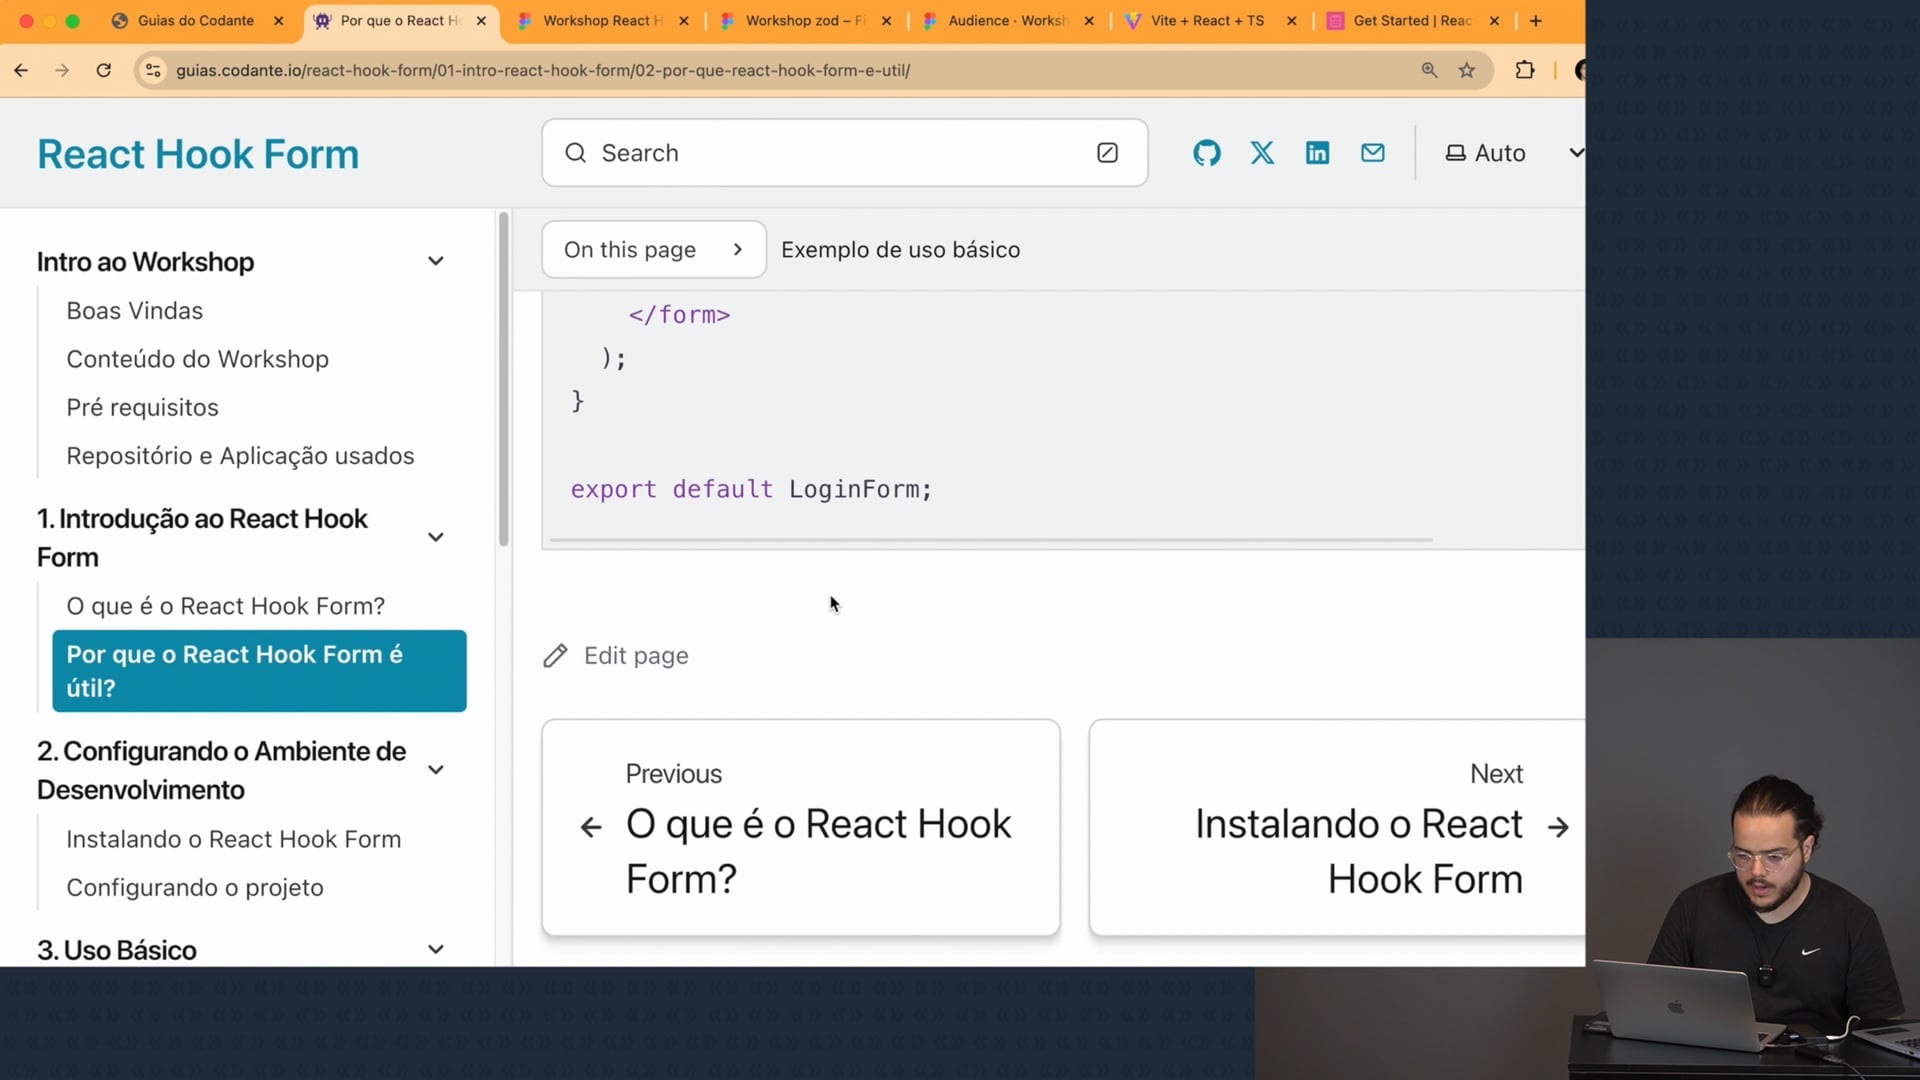Close the Get Started tab
The width and height of the screenshot is (1920, 1080).
click(x=1494, y=21)
